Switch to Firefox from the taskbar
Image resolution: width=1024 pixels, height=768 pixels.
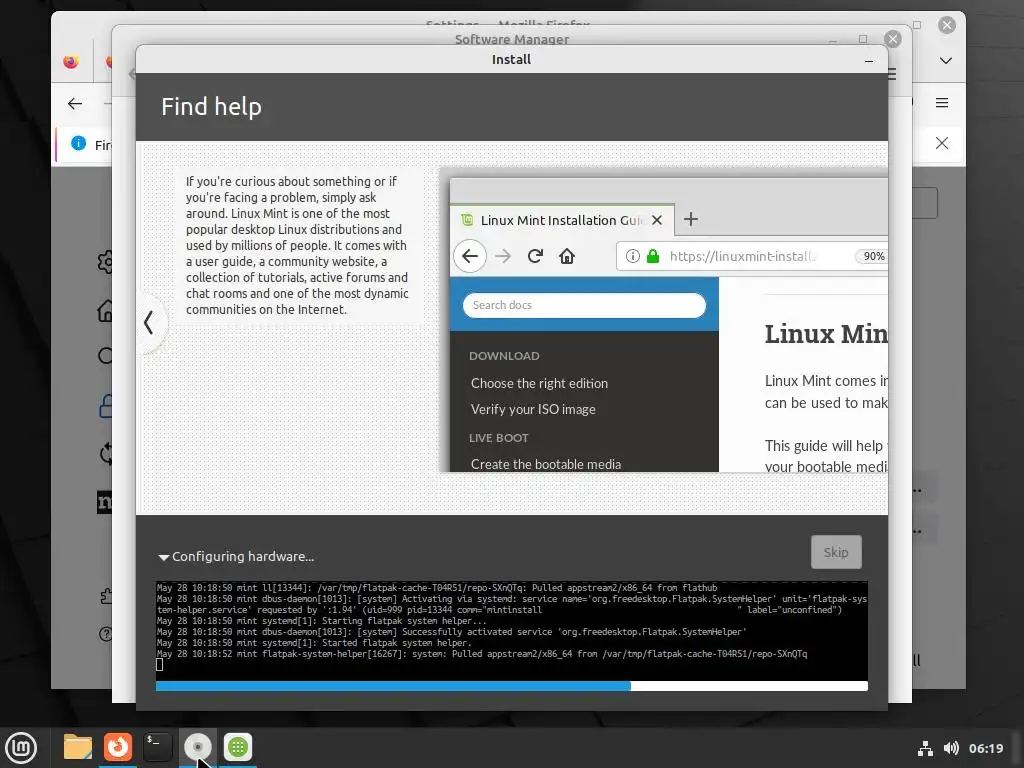[x=118, y=747]
